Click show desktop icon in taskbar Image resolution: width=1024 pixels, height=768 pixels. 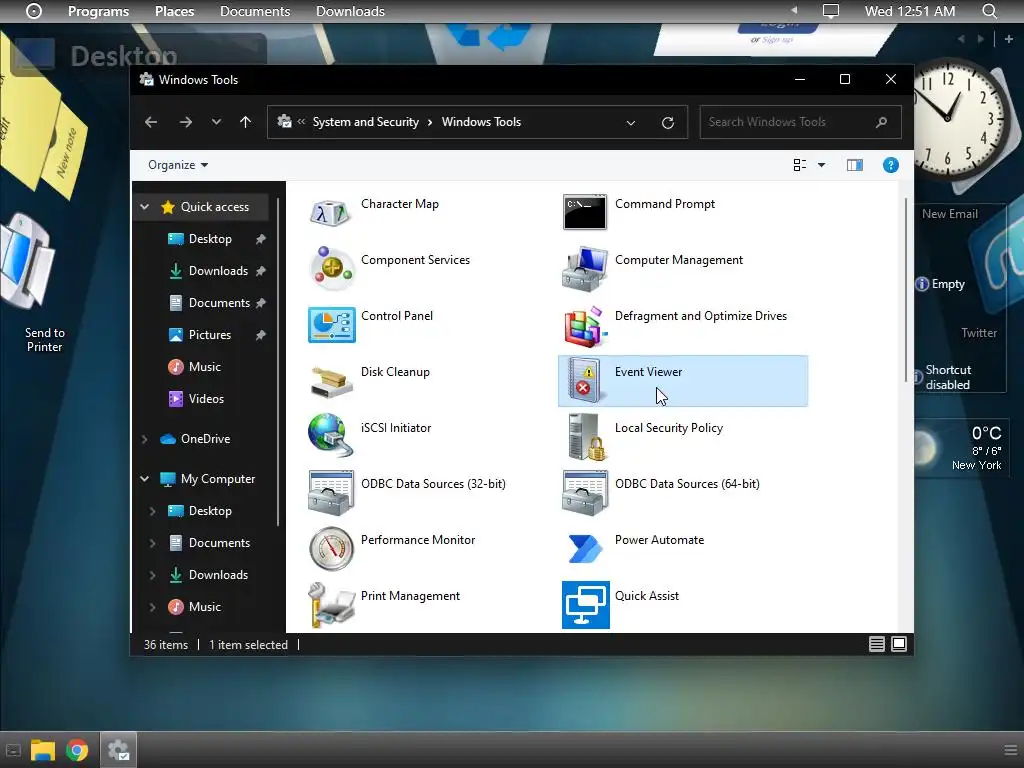[13, 750]
